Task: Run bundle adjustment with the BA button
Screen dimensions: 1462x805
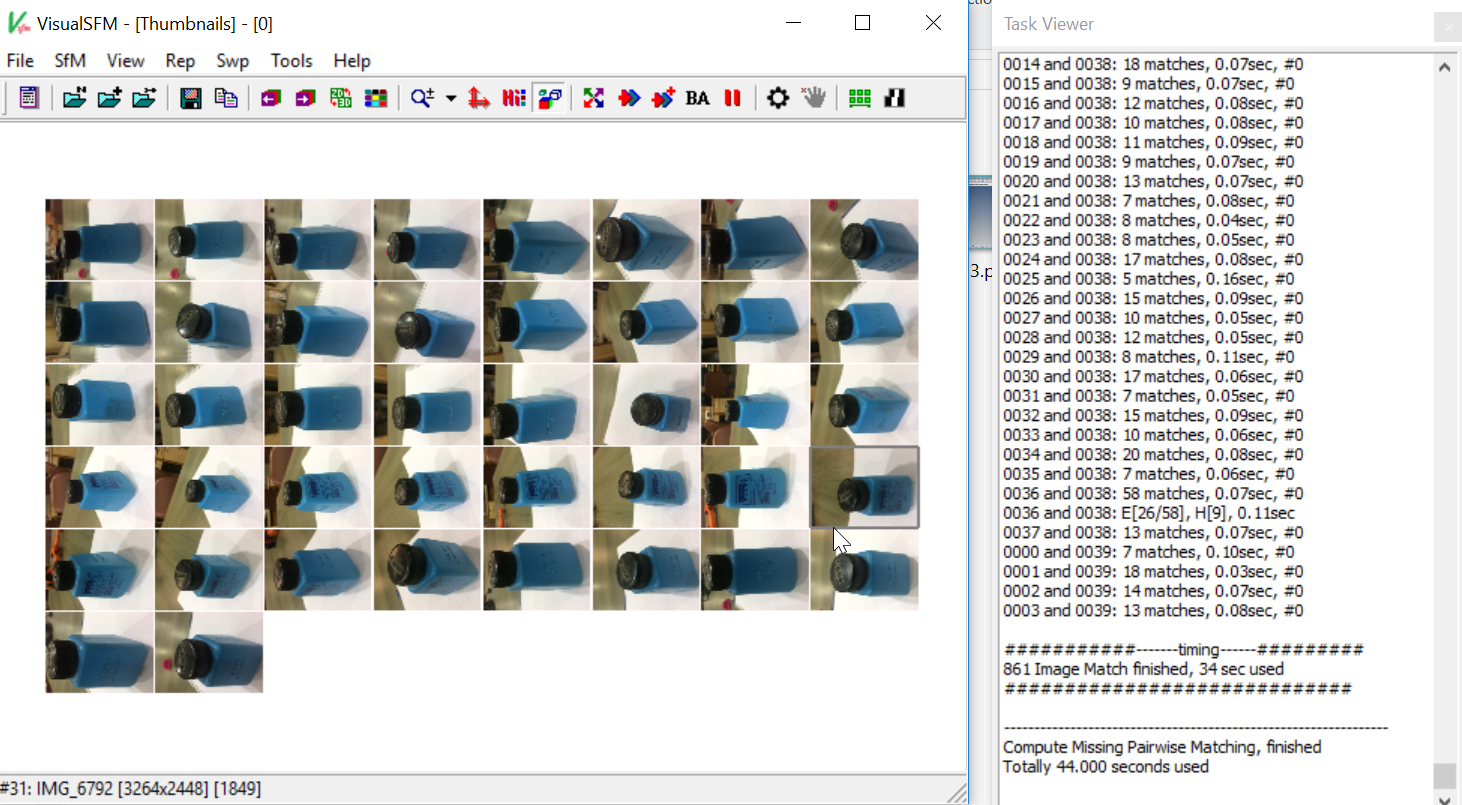Action: pyautogui.click(x=698, y=98)
